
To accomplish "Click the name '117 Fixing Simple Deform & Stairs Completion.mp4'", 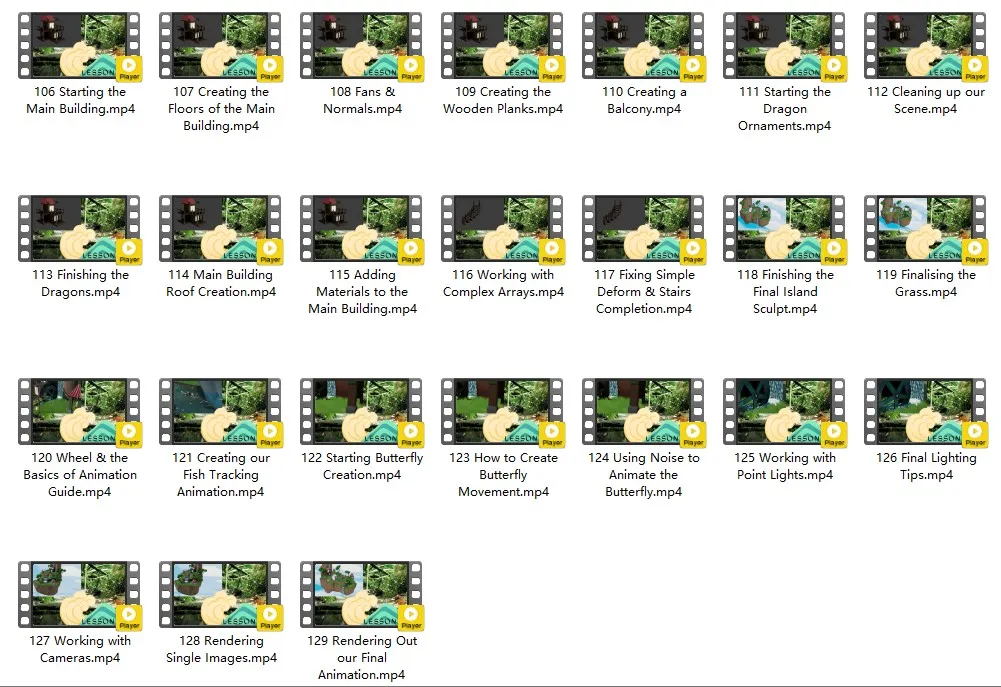I will (644, 292).
